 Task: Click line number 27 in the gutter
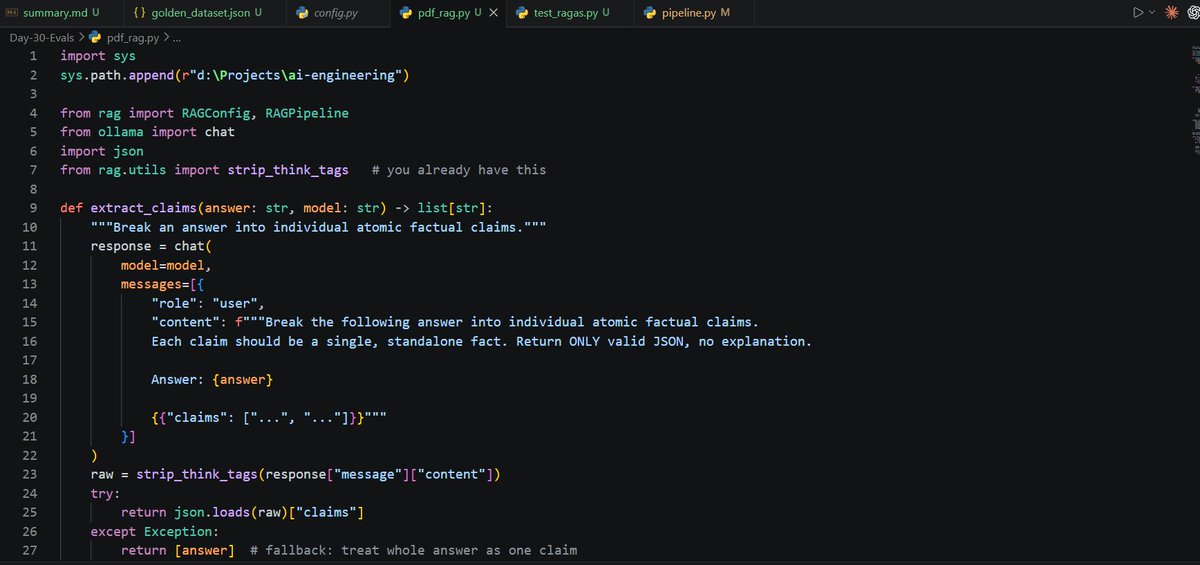(30, 550)
